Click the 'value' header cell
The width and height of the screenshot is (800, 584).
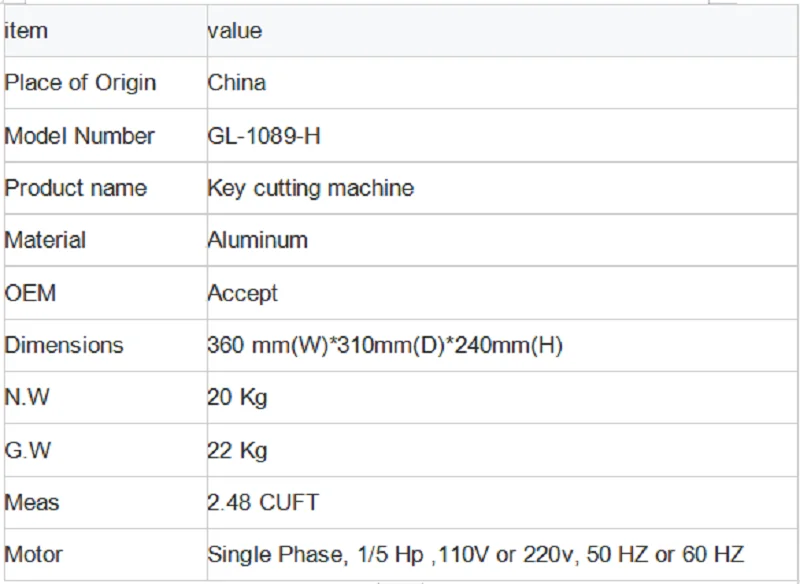[235, 31]
